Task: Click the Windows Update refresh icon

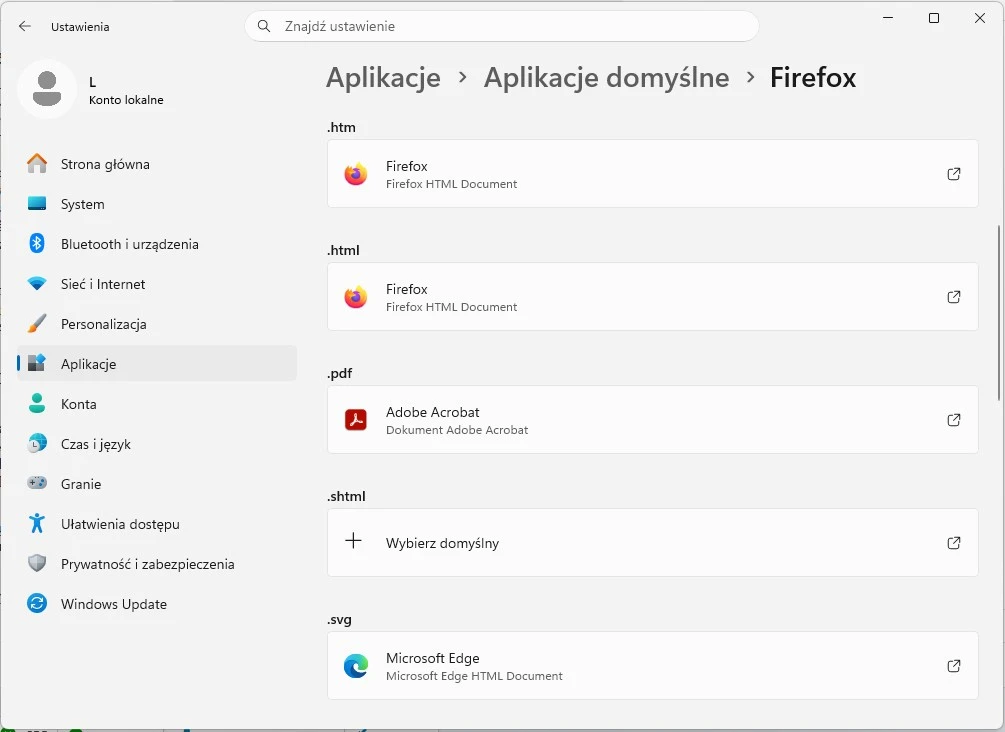Action: (x=37, y=603)
